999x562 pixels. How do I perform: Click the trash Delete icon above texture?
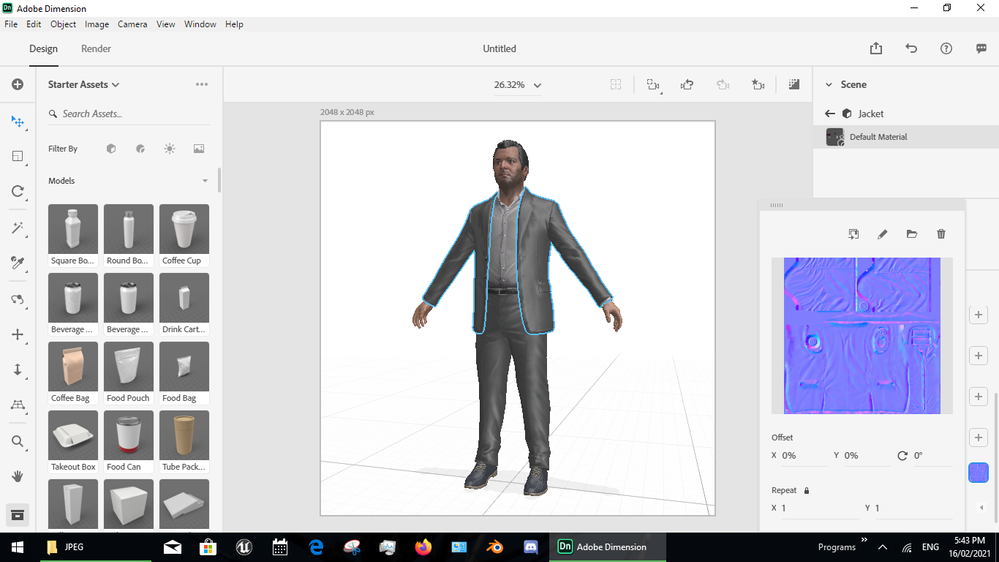(941, 234)
